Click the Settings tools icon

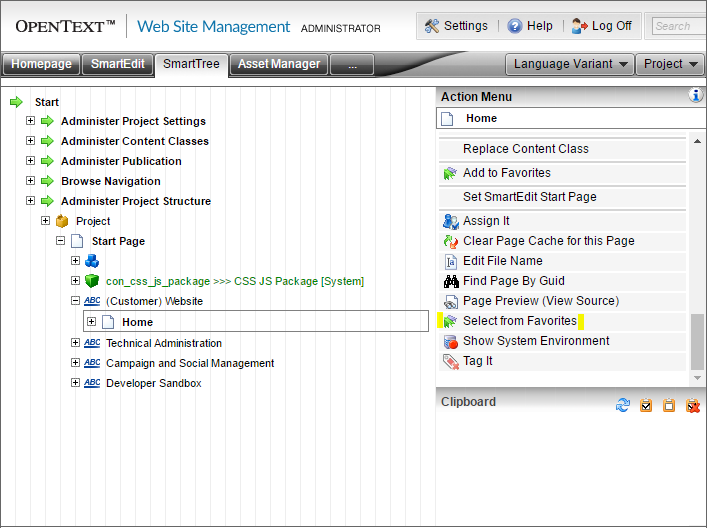point(432,26)
